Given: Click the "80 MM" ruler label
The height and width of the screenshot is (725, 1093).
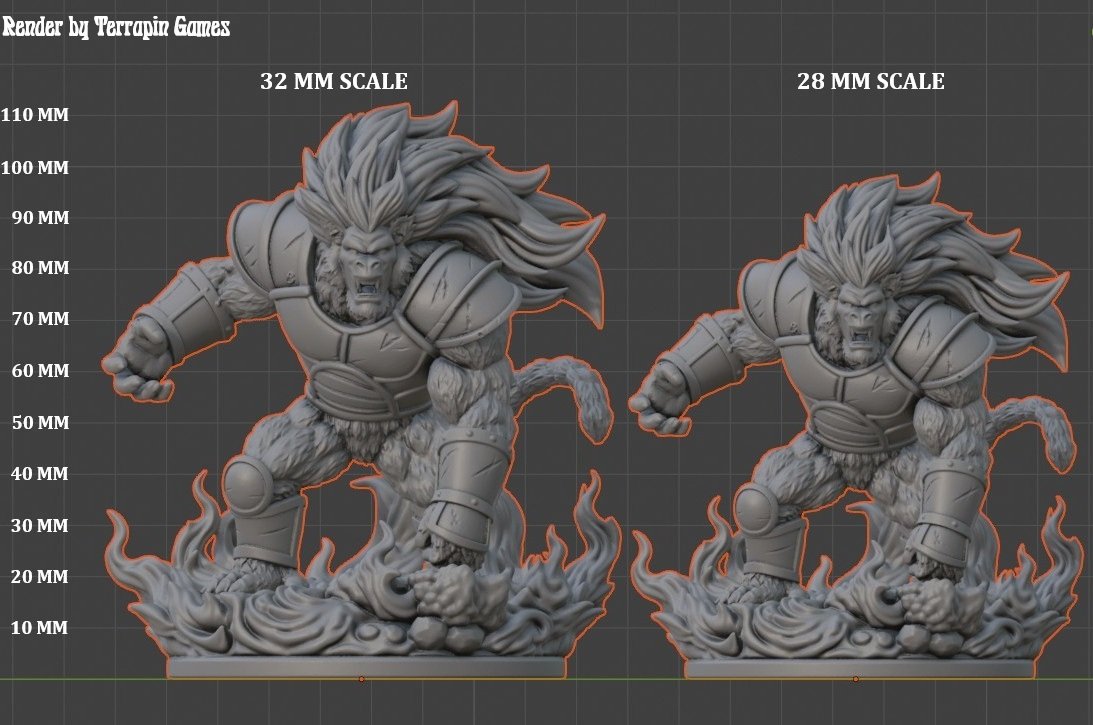Looking at the screenshot, I should pos(40,268).
